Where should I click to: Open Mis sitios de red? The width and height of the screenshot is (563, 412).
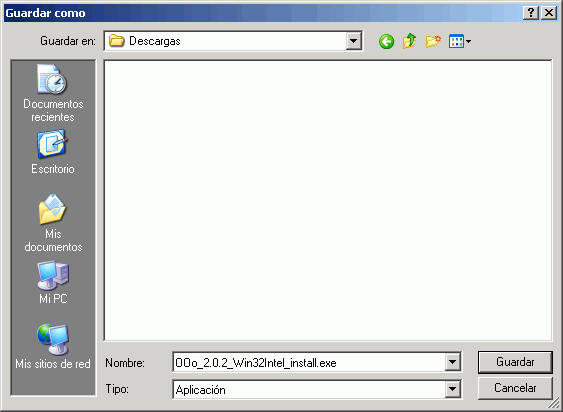pyautogui.click(x=53, y=347)
